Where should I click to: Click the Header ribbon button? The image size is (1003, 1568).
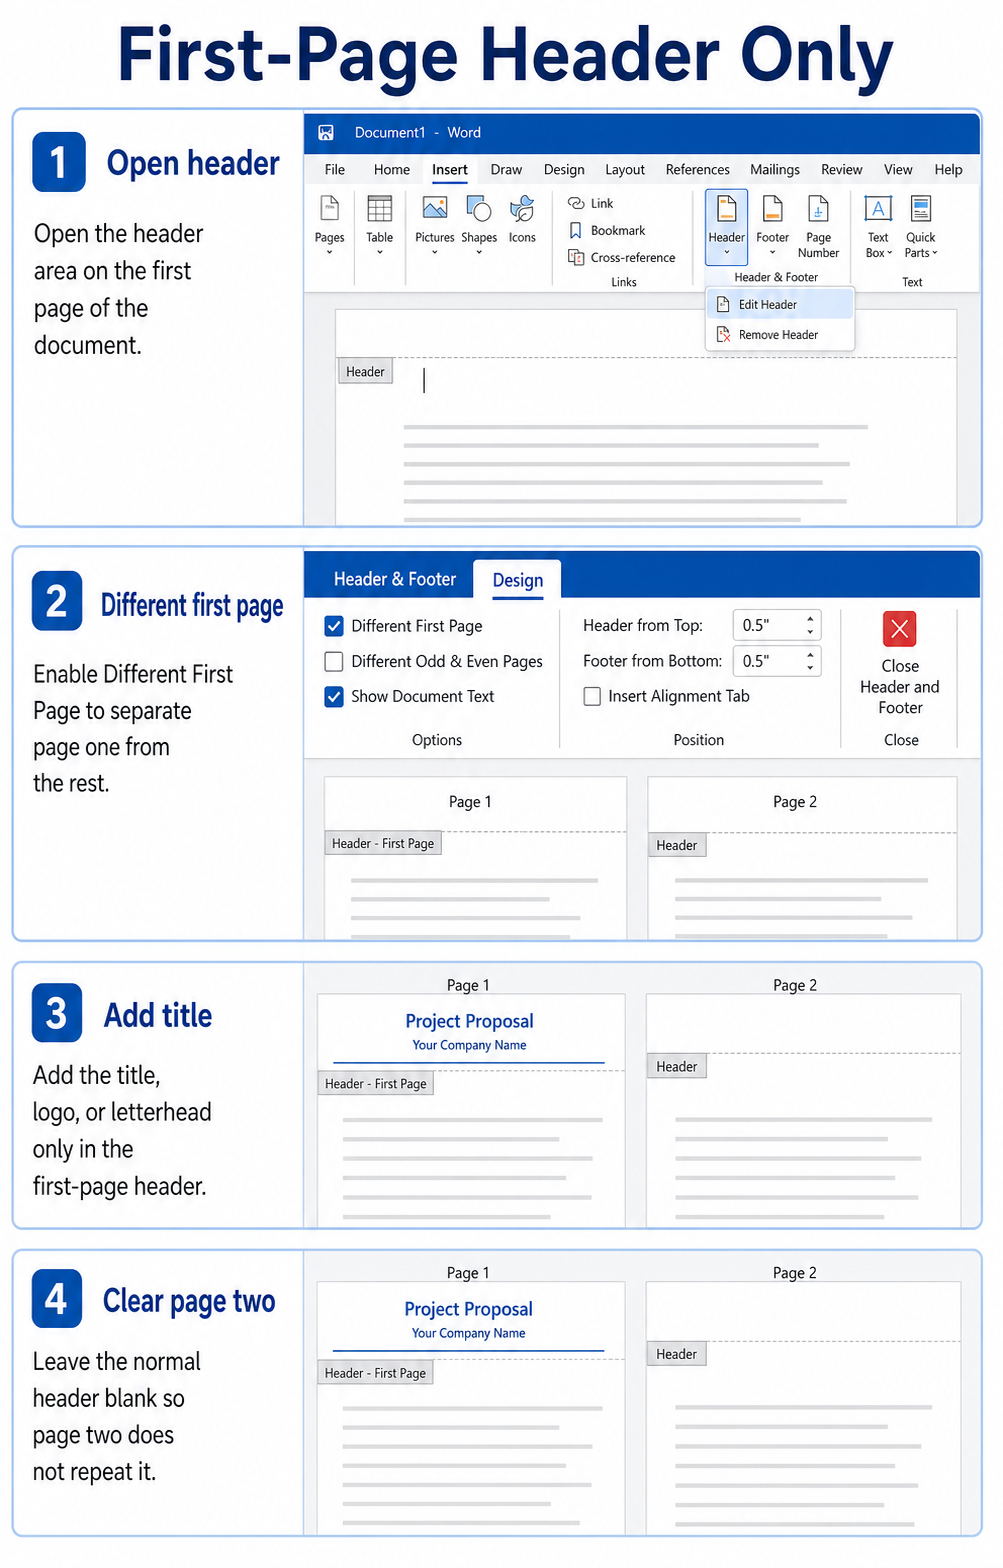pyautogui.click(x=726, y=225)
